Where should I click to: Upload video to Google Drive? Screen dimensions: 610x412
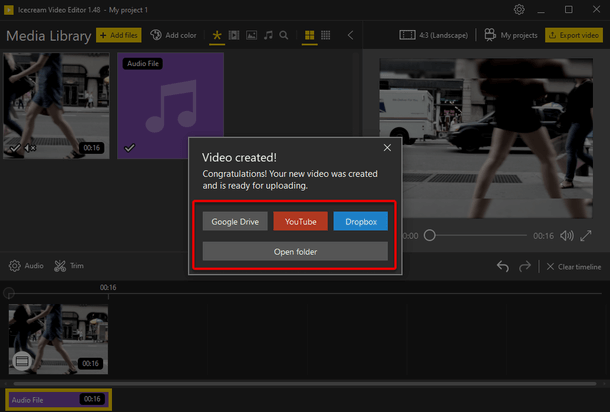pos(235,221)
